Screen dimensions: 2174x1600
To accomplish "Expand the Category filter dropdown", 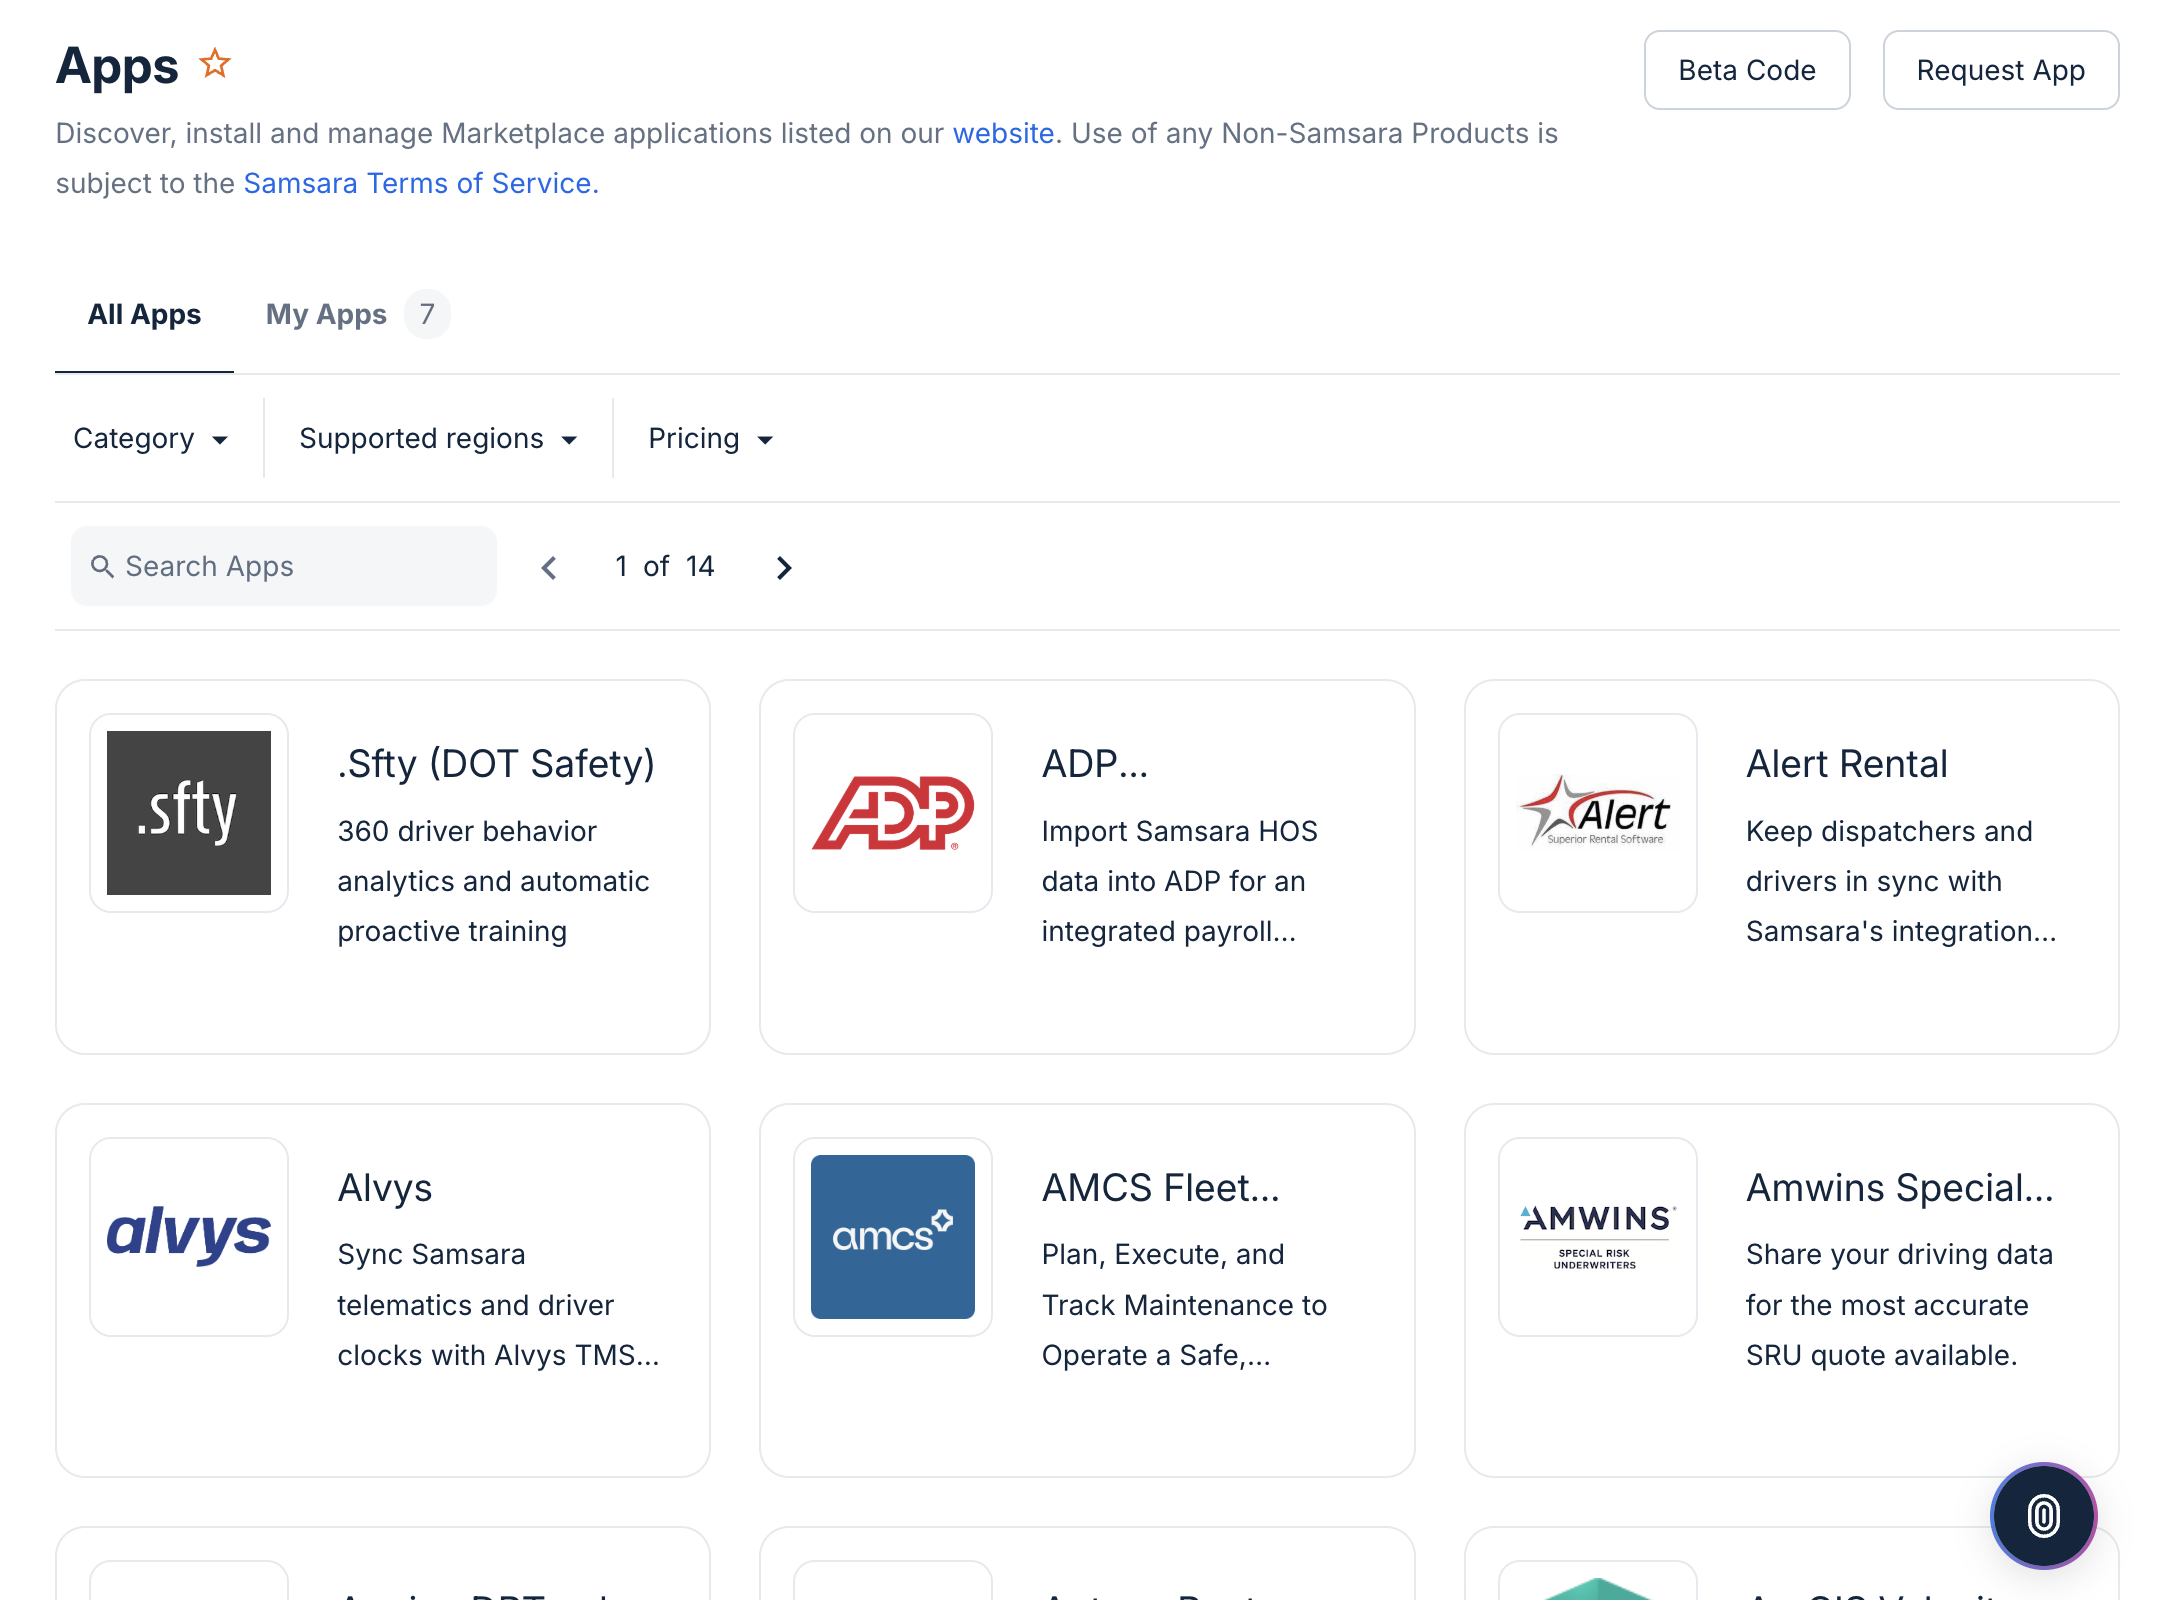I will click(151, 438).
